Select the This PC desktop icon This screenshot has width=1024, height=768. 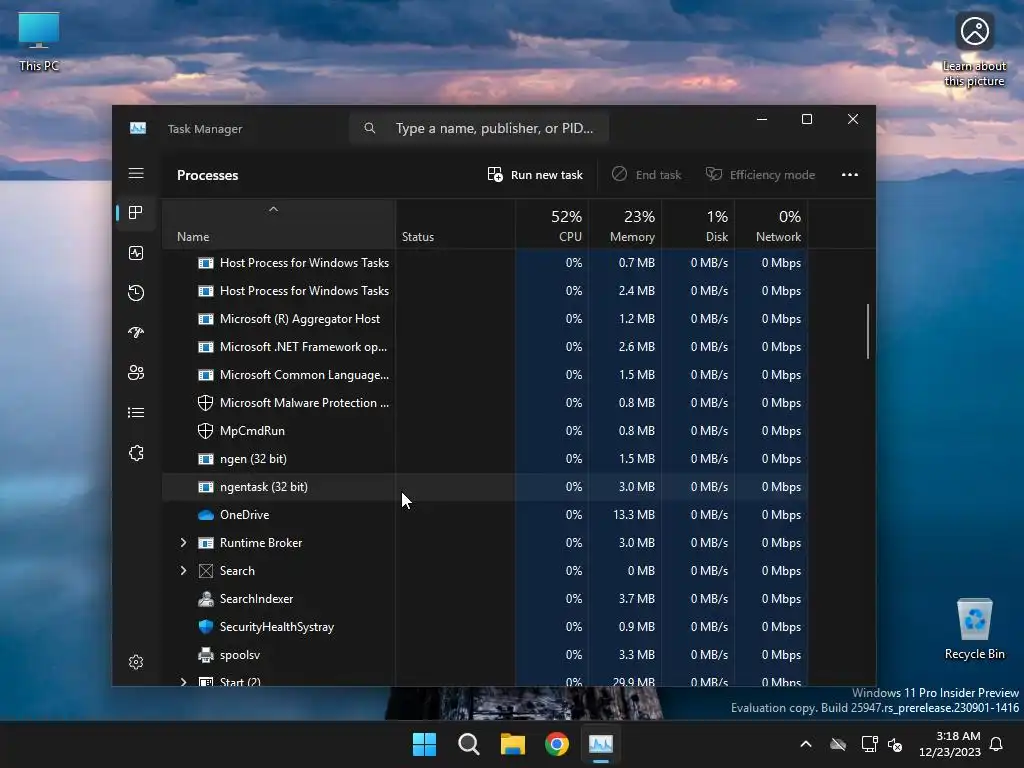point(39,42)
